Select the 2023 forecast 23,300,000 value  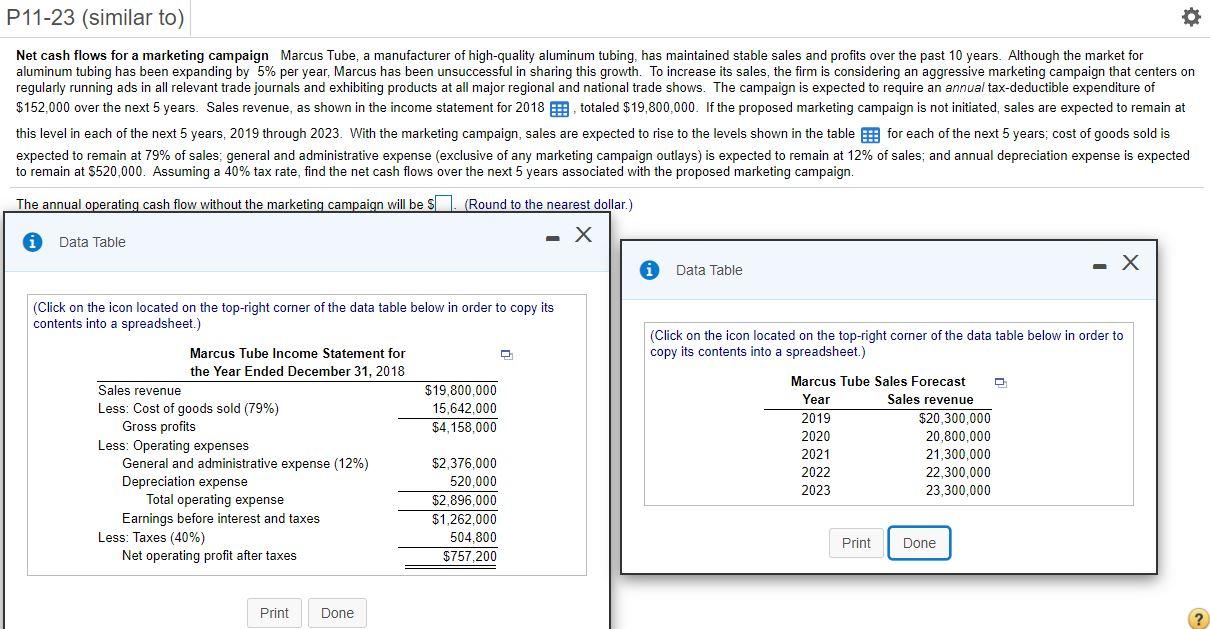point(958,491)
